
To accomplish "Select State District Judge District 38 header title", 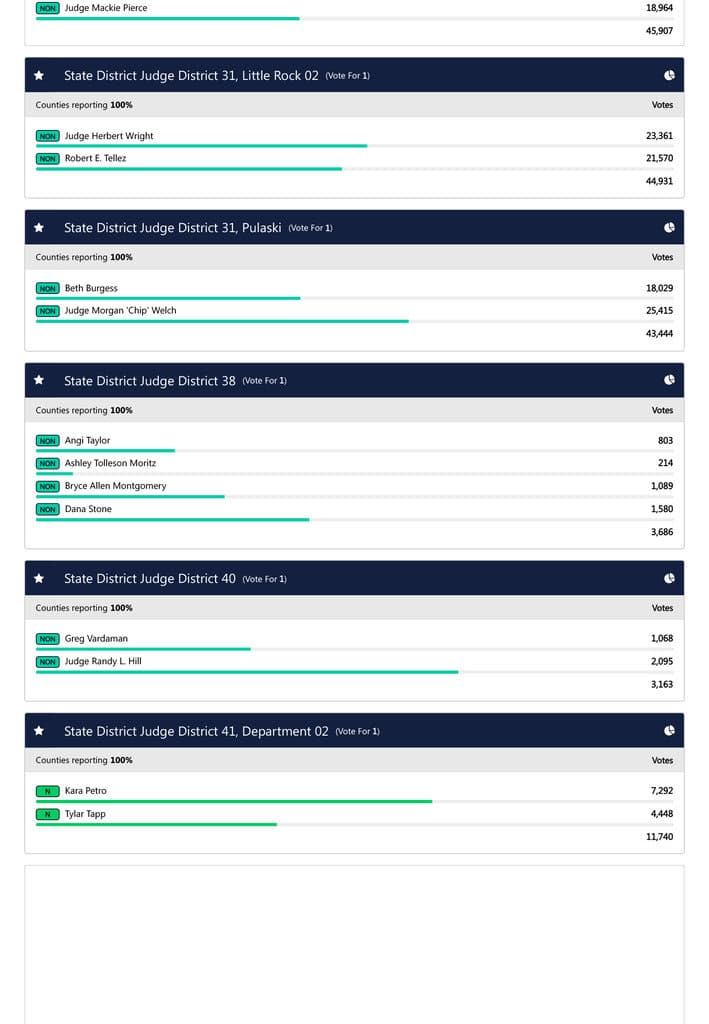I will (150, 380).
